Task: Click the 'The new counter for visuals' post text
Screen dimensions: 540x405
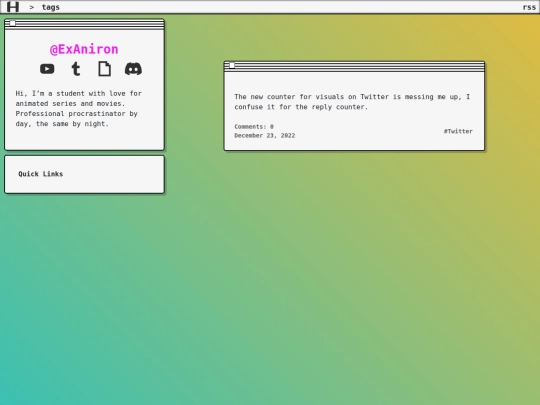Action: click(x=352, y=102)
